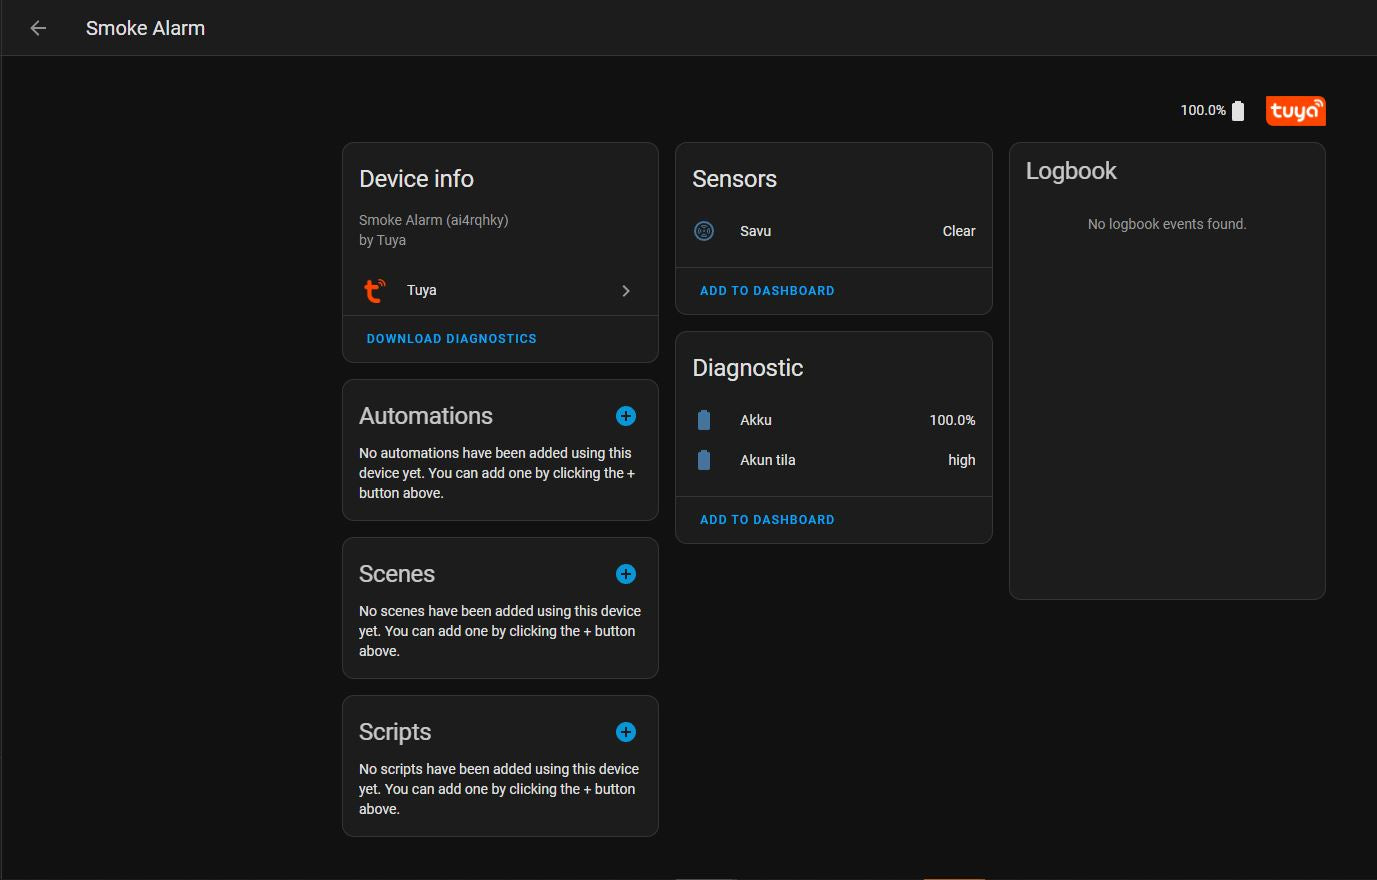Open the Savu sensor row
Viewport: 1377px width, 880px height.
click(x=834, y=231)
